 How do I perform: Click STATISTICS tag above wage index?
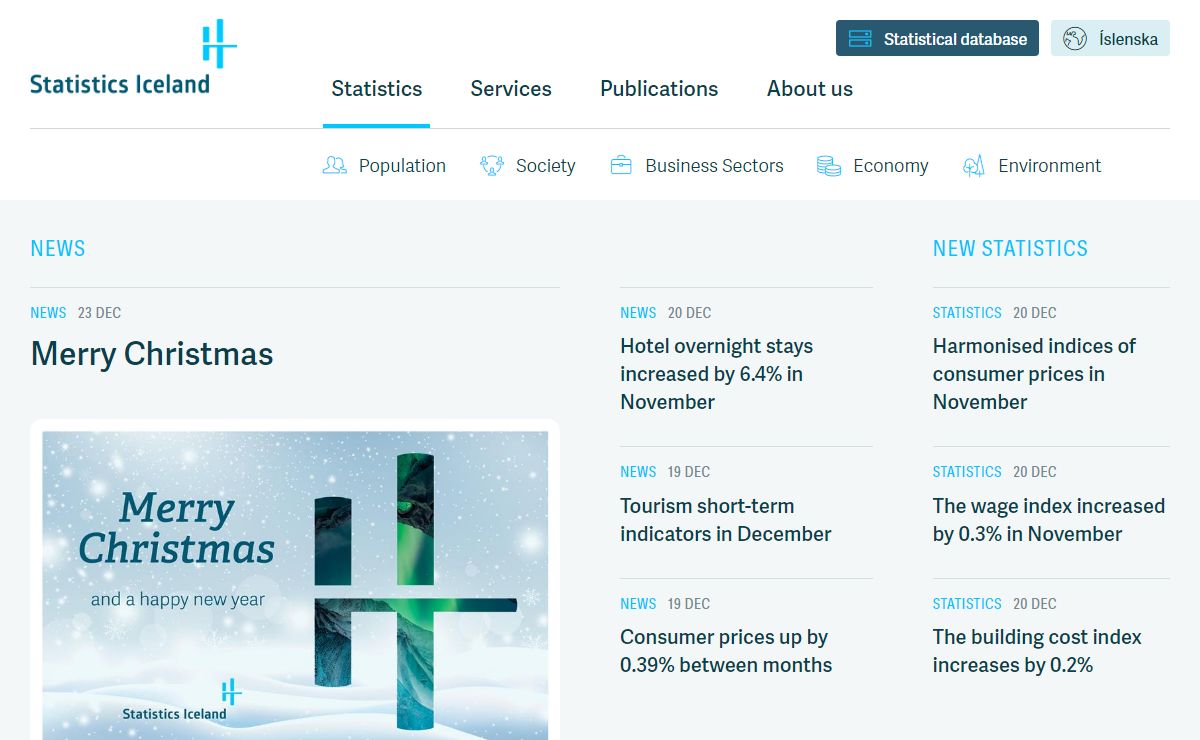tap(967, 472)
